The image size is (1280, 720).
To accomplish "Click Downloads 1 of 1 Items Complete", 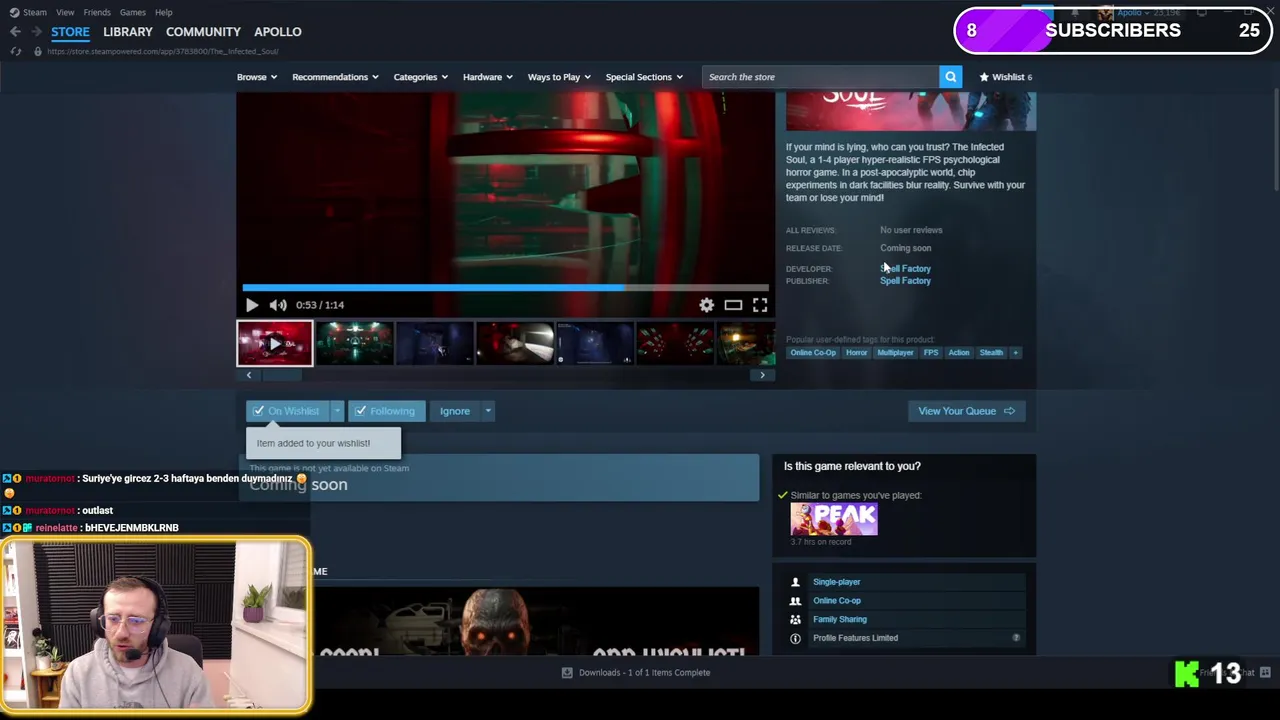I will click(644, 673).
